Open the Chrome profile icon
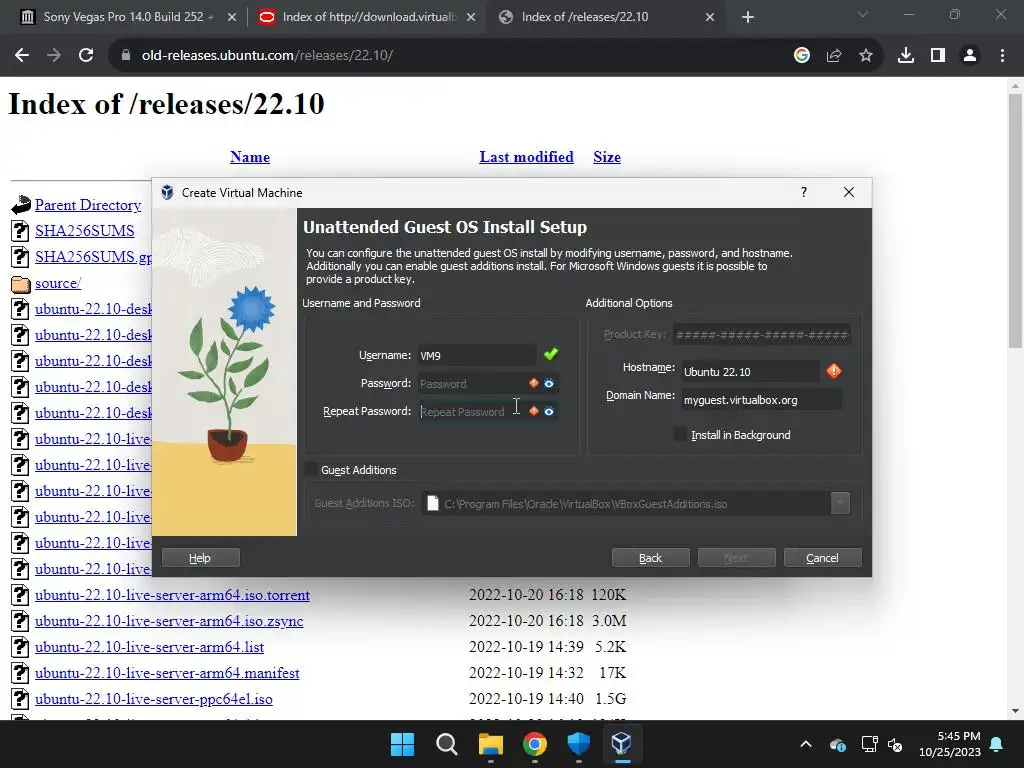1024x768 pixels. click(970, 56)
